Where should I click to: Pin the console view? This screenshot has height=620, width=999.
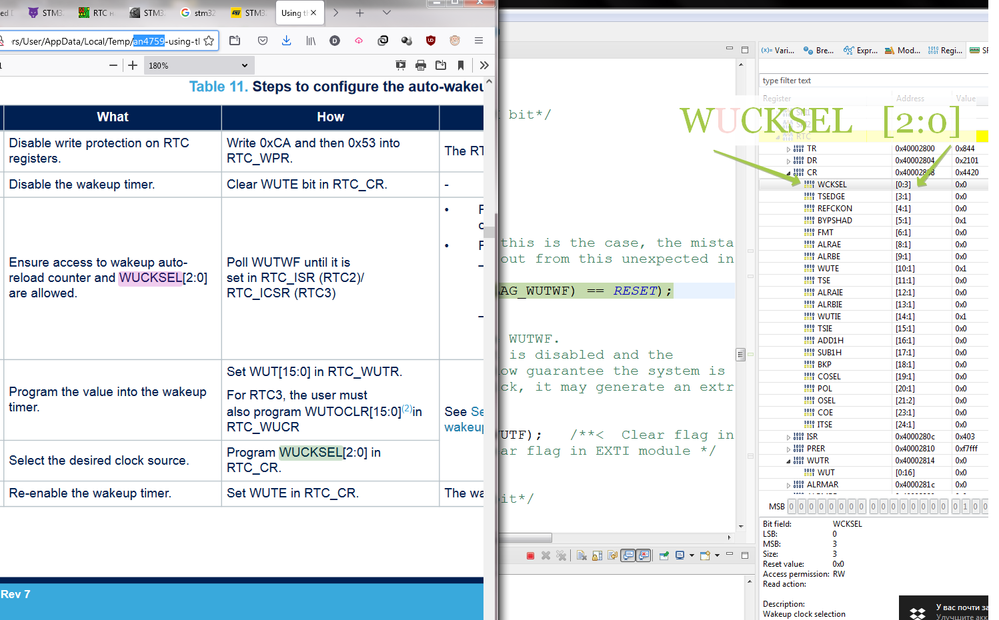[664, 556]
